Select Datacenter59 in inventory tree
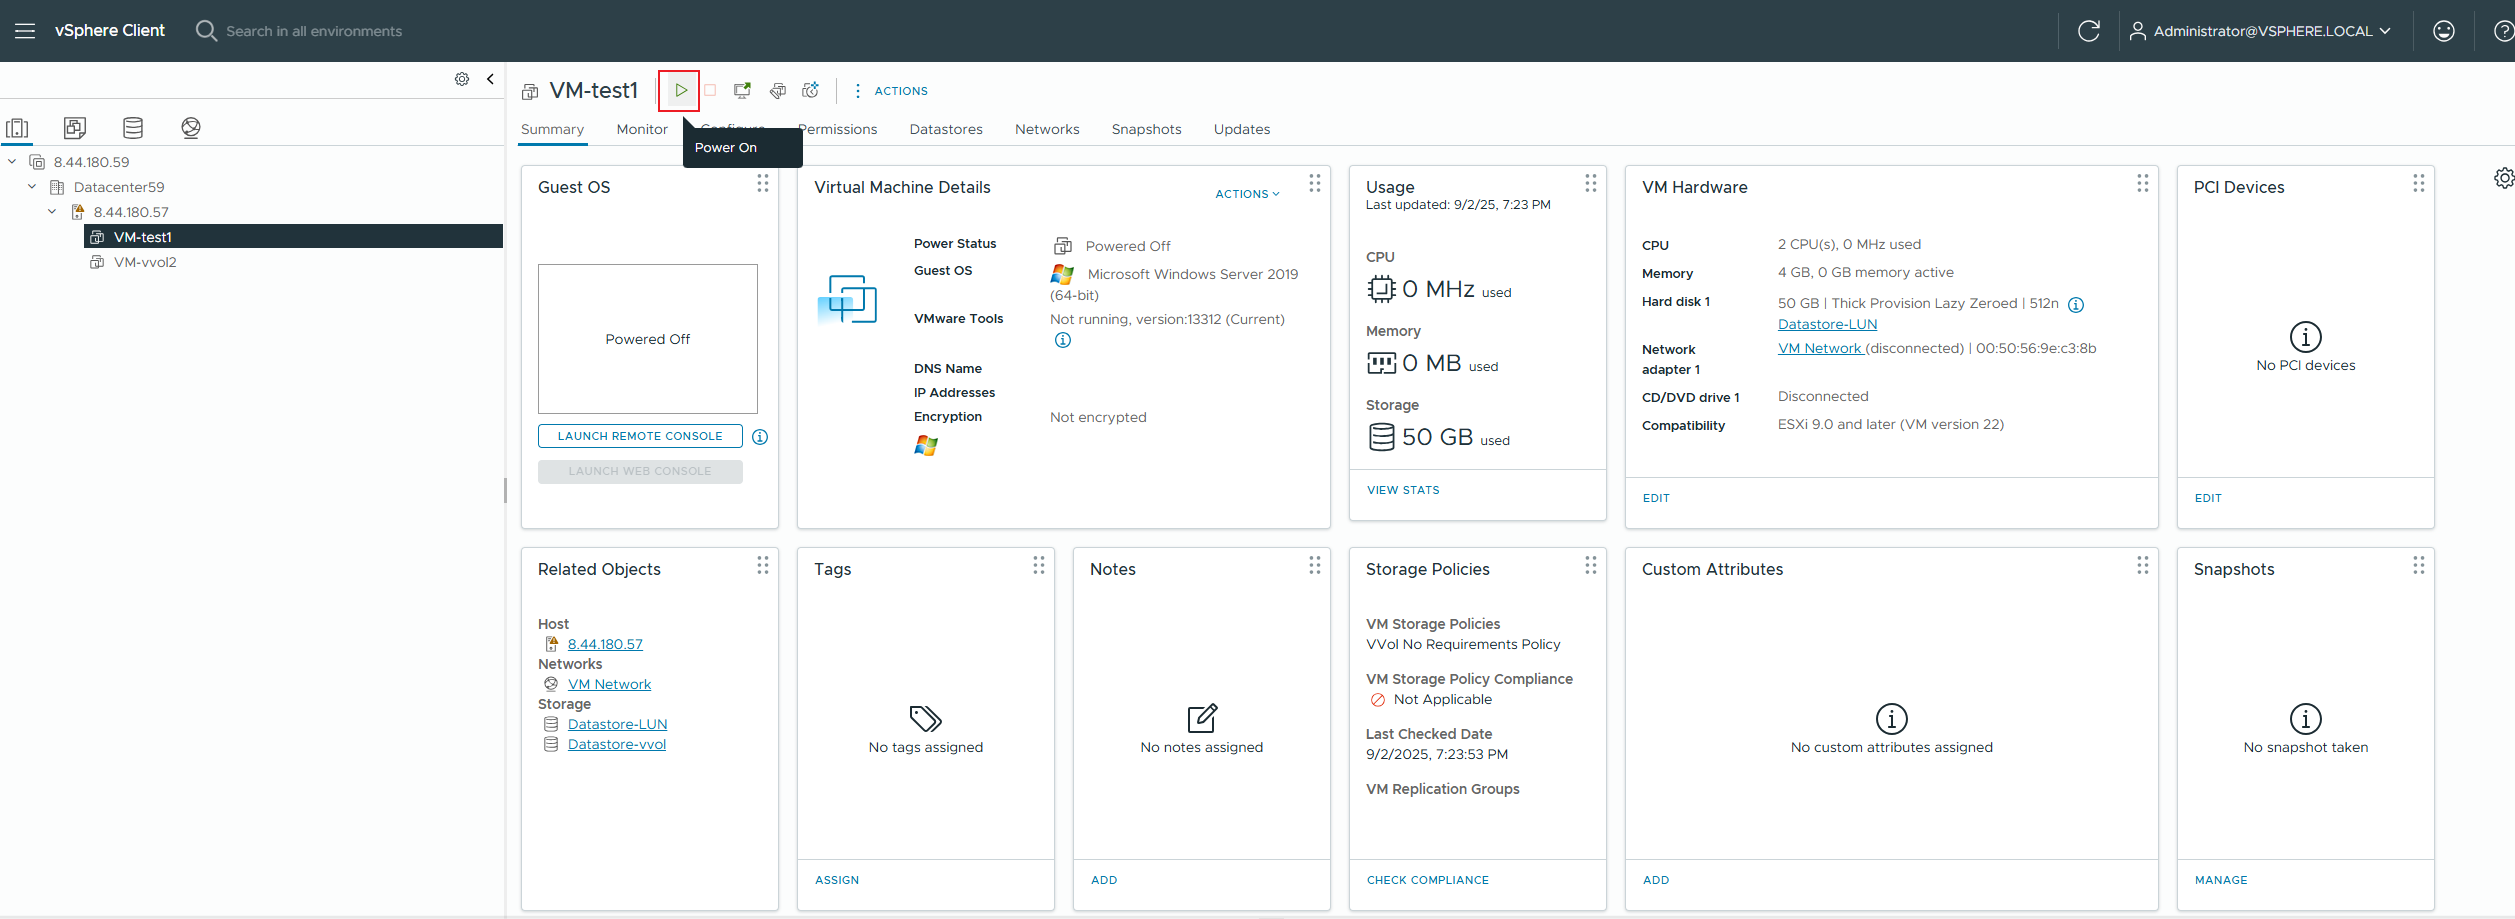Screen dimensions: 2515x919 point(119,187)
